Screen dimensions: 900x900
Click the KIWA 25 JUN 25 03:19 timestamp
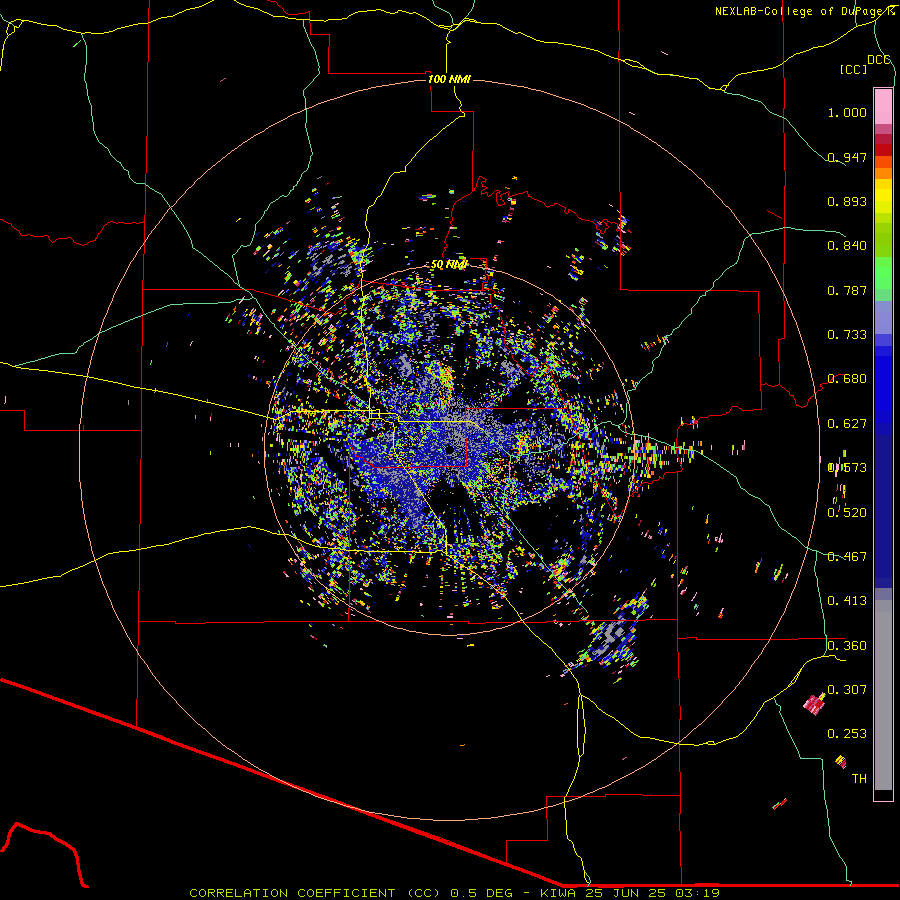pyautogui.click(x=630, y=893)
